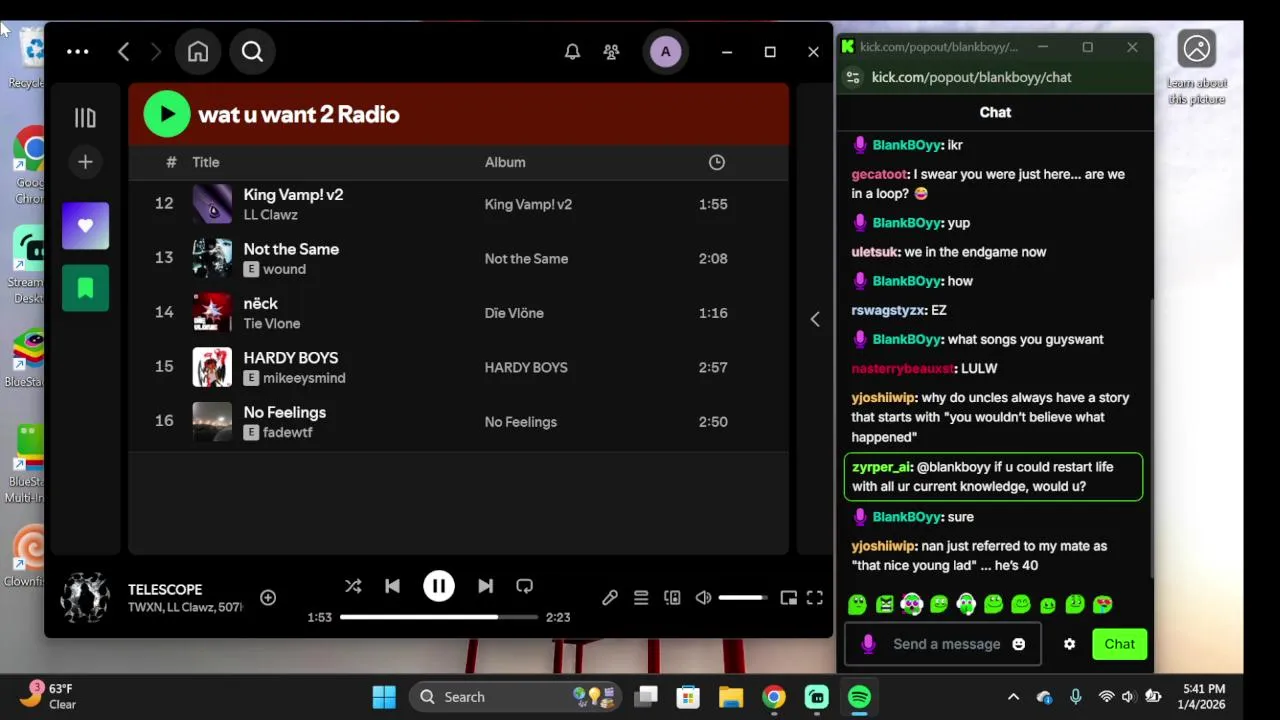Expand the Now Playing side panel arrow
The height and width of the screenshot is (720, 1280).
(x=815, y=319)
